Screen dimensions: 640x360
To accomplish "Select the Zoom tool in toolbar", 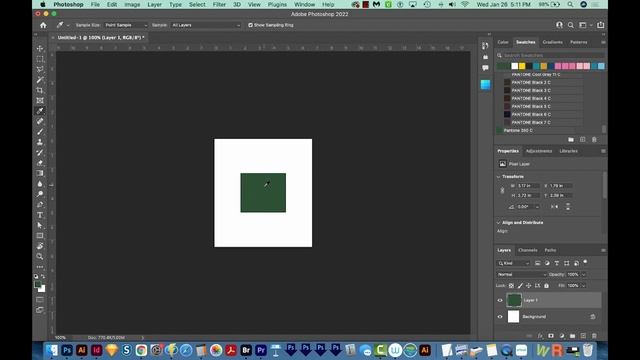I will click(x=40, y=257).
